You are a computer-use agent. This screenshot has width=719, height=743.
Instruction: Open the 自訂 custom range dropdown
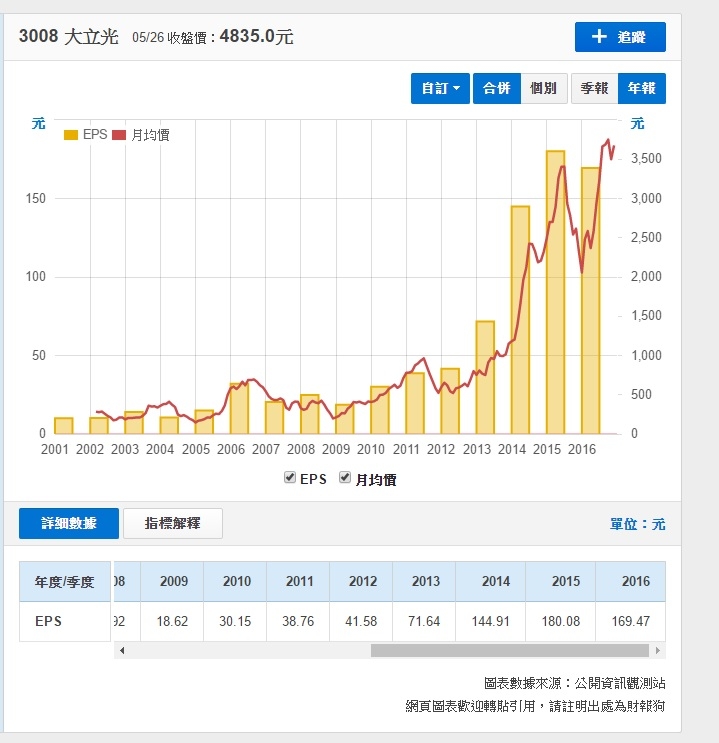[x=440, y=88]
